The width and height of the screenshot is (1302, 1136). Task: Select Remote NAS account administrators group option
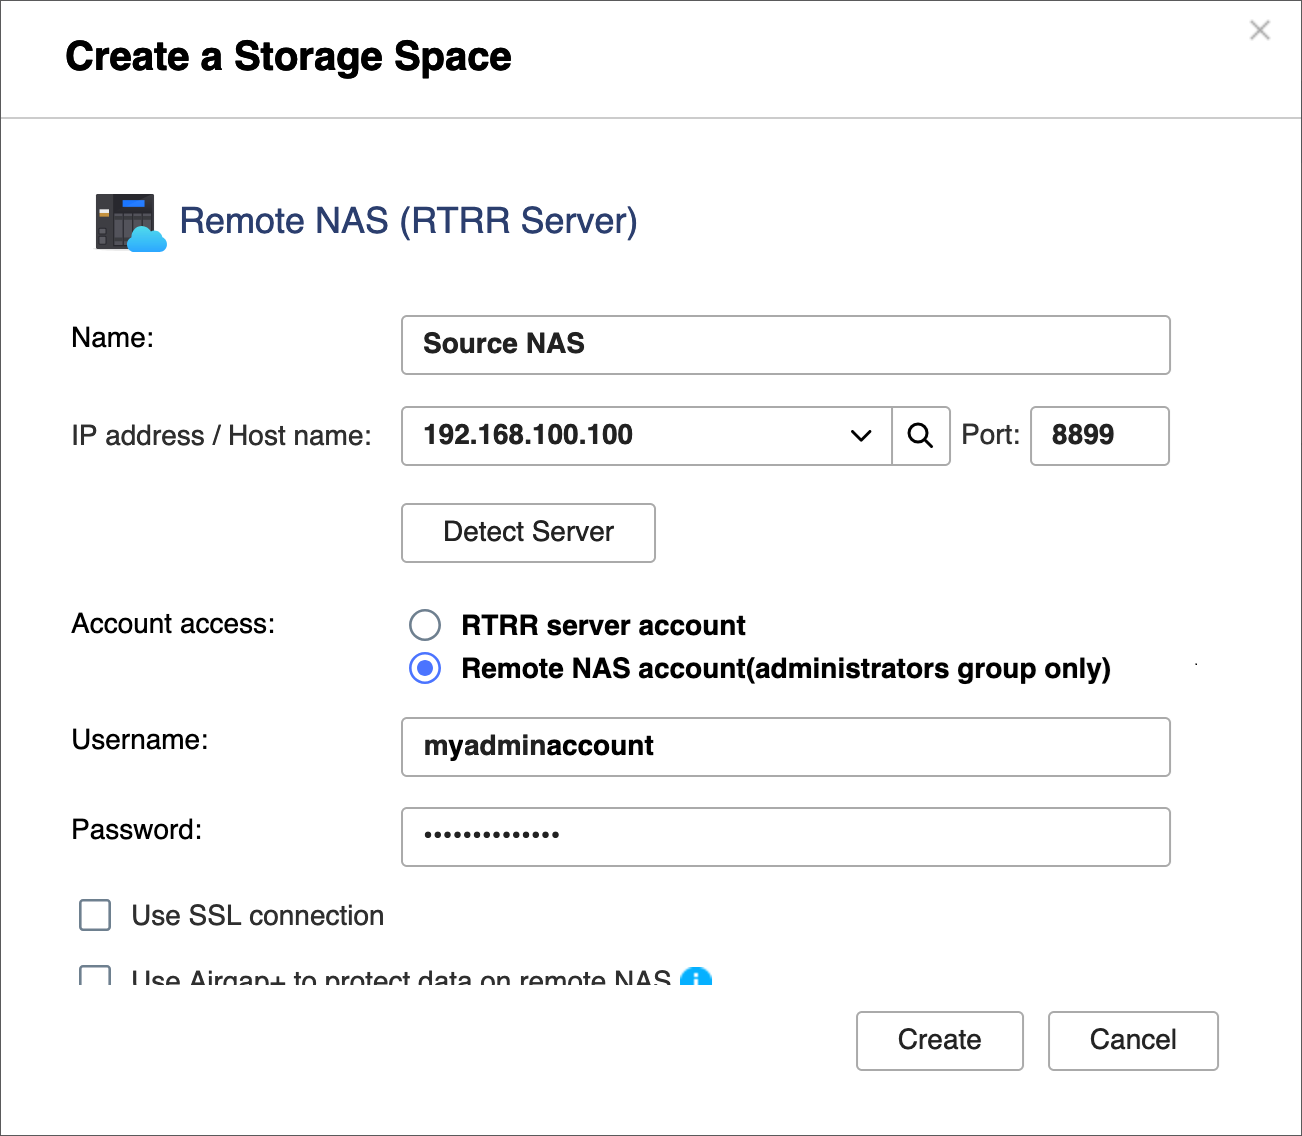(x=425, y=668)
